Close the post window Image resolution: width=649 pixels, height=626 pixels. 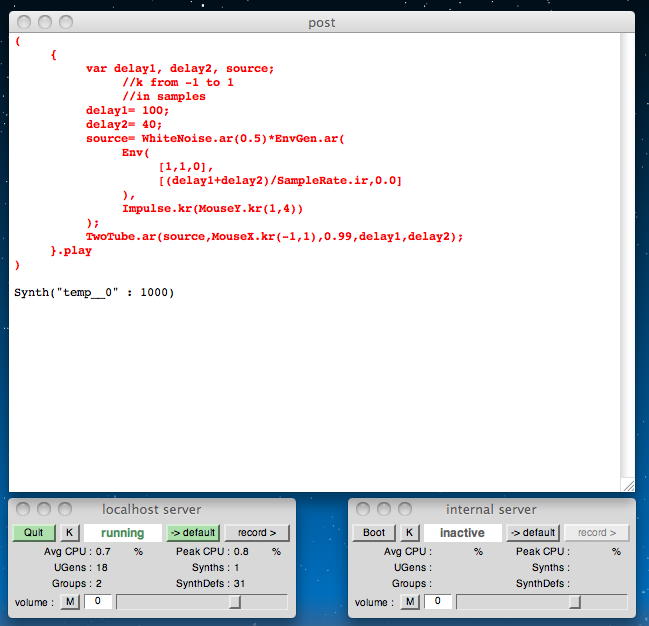pos(23,22)
